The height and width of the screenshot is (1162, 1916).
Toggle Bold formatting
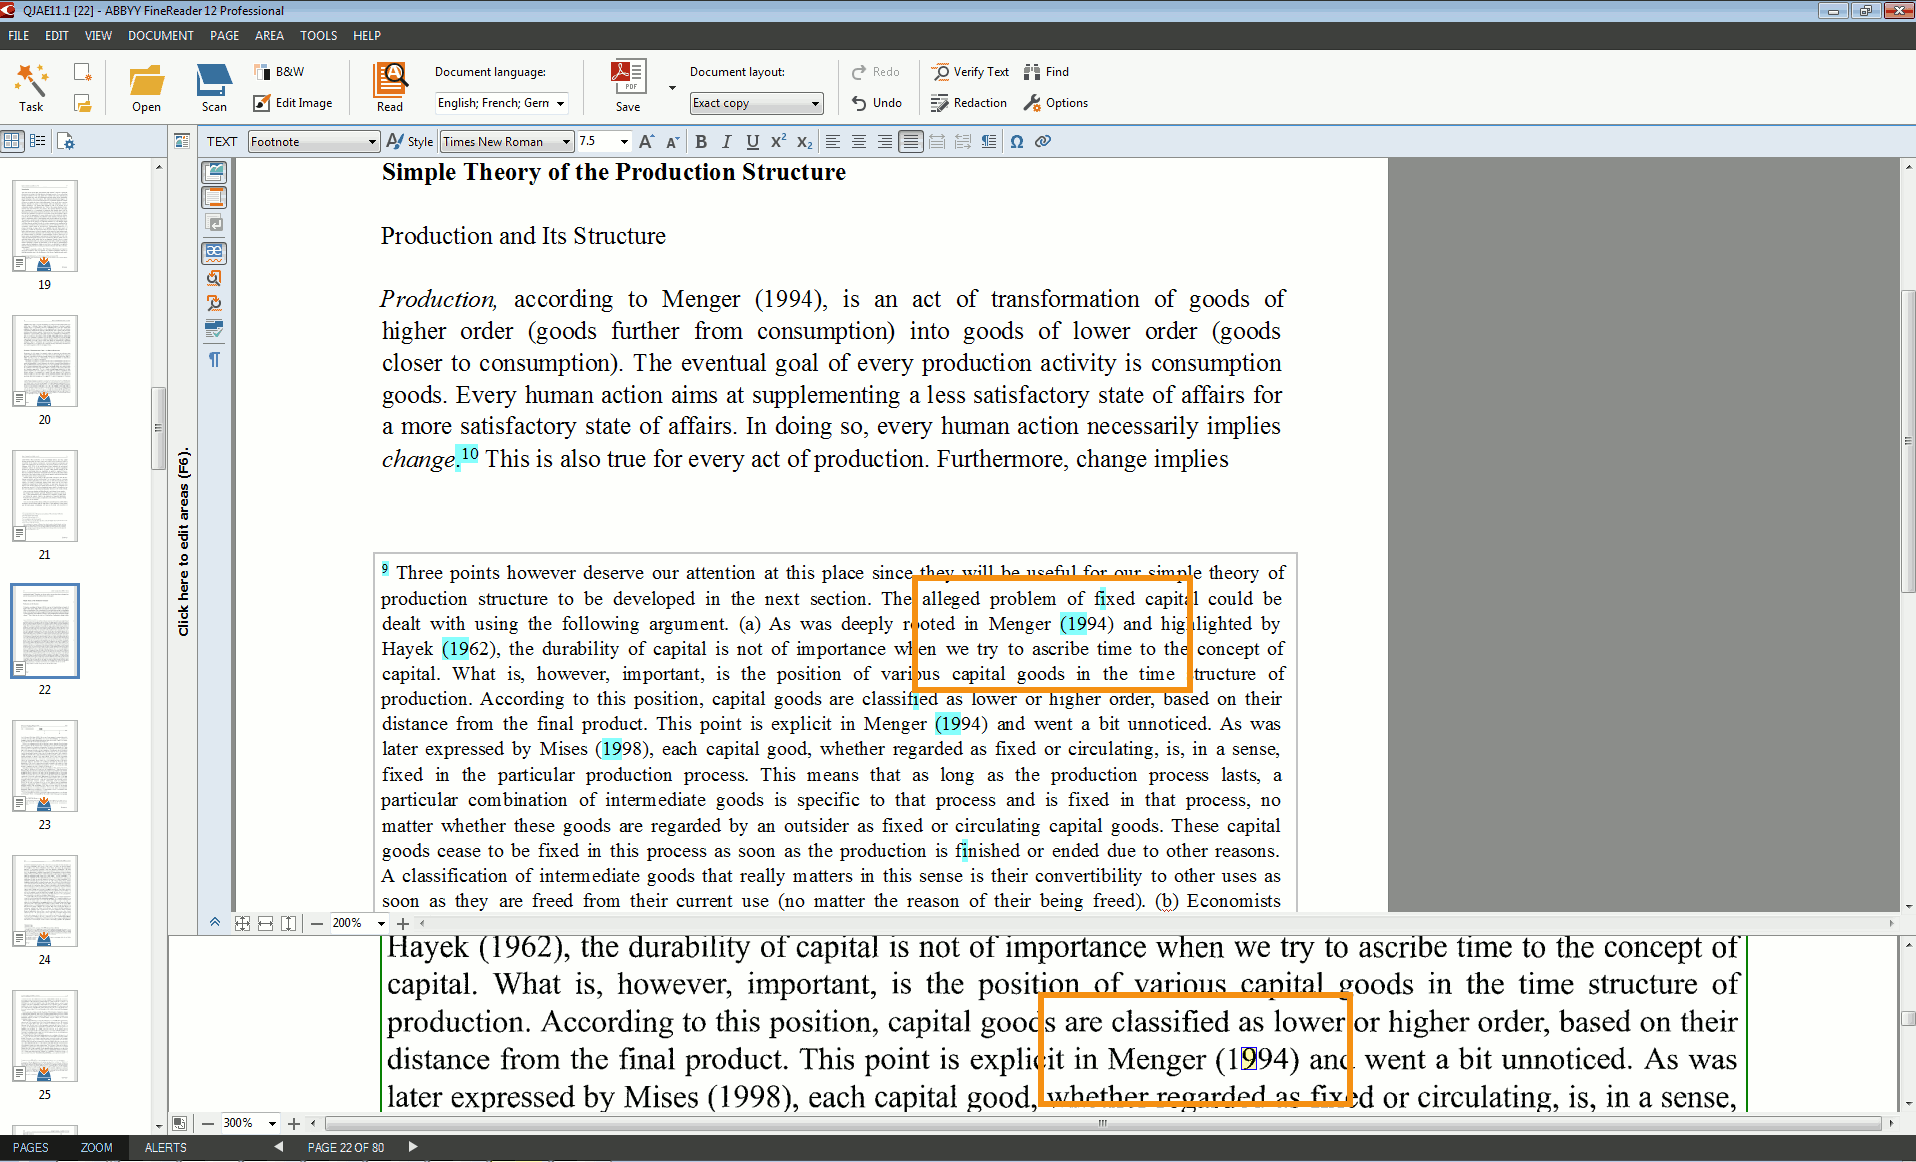coord(701,142)
